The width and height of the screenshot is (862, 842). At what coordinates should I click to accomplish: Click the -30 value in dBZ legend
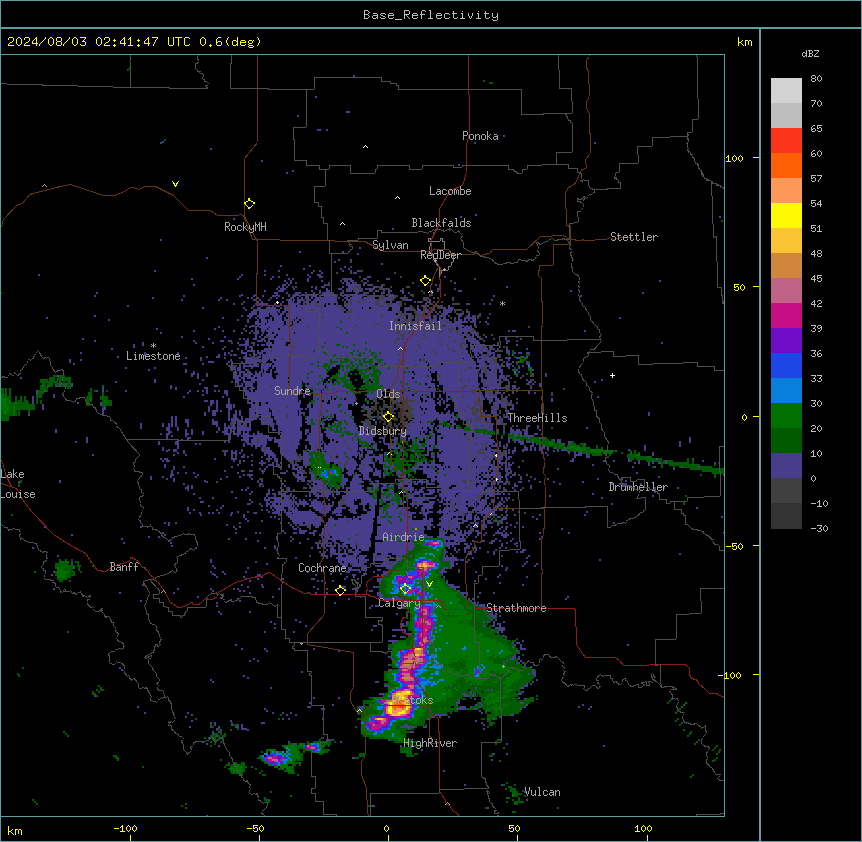pos(819,528)
